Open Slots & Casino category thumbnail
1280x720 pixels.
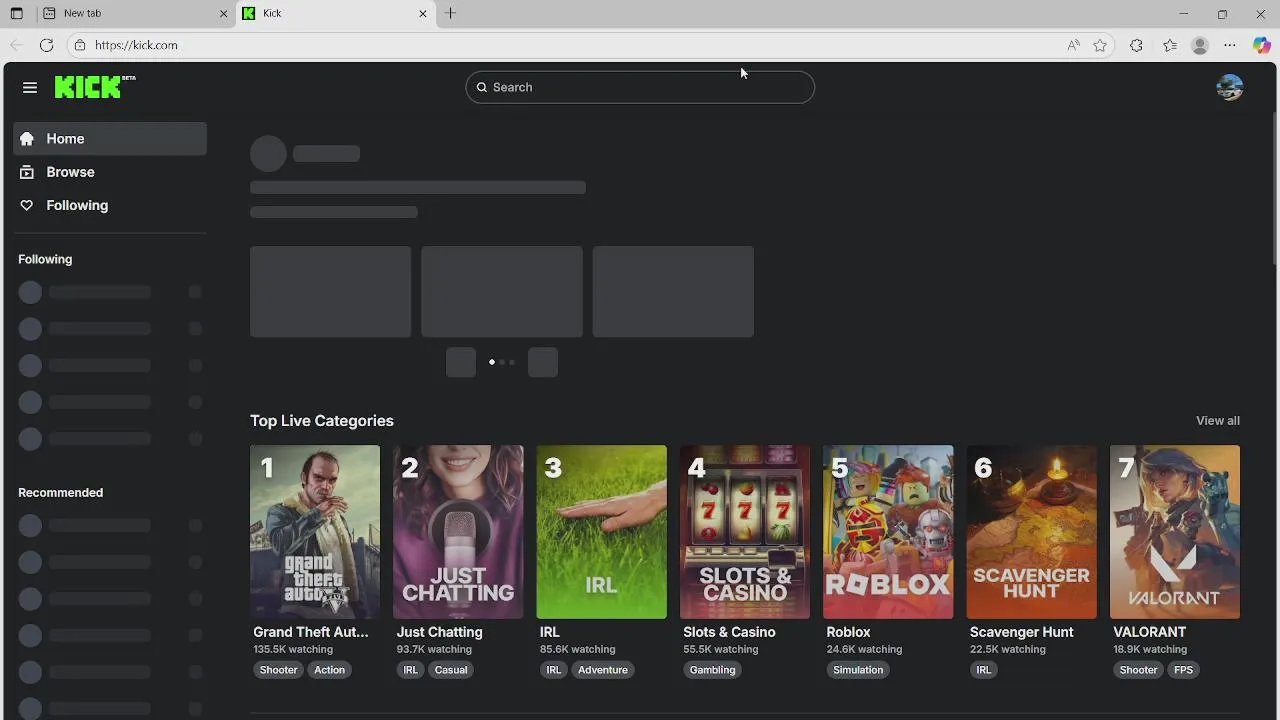[745, 532]
